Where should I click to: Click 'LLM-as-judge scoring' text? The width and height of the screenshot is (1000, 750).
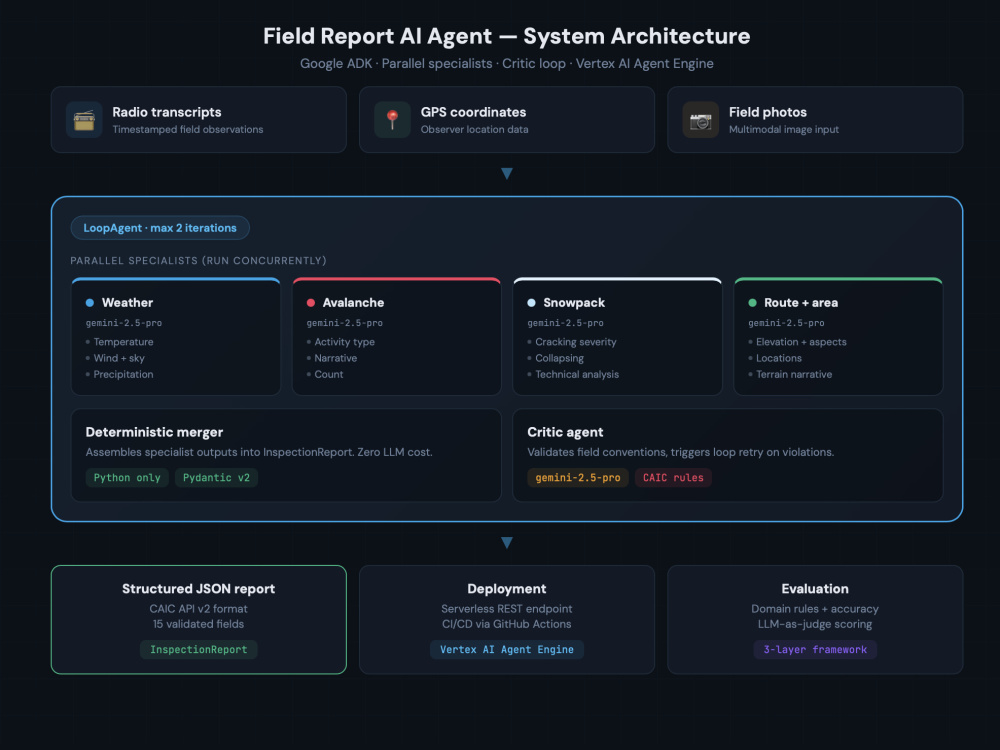(815, 624)
